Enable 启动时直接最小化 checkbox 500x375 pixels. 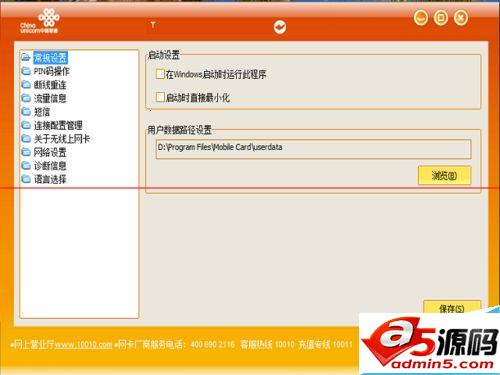(x=160, y=97)
